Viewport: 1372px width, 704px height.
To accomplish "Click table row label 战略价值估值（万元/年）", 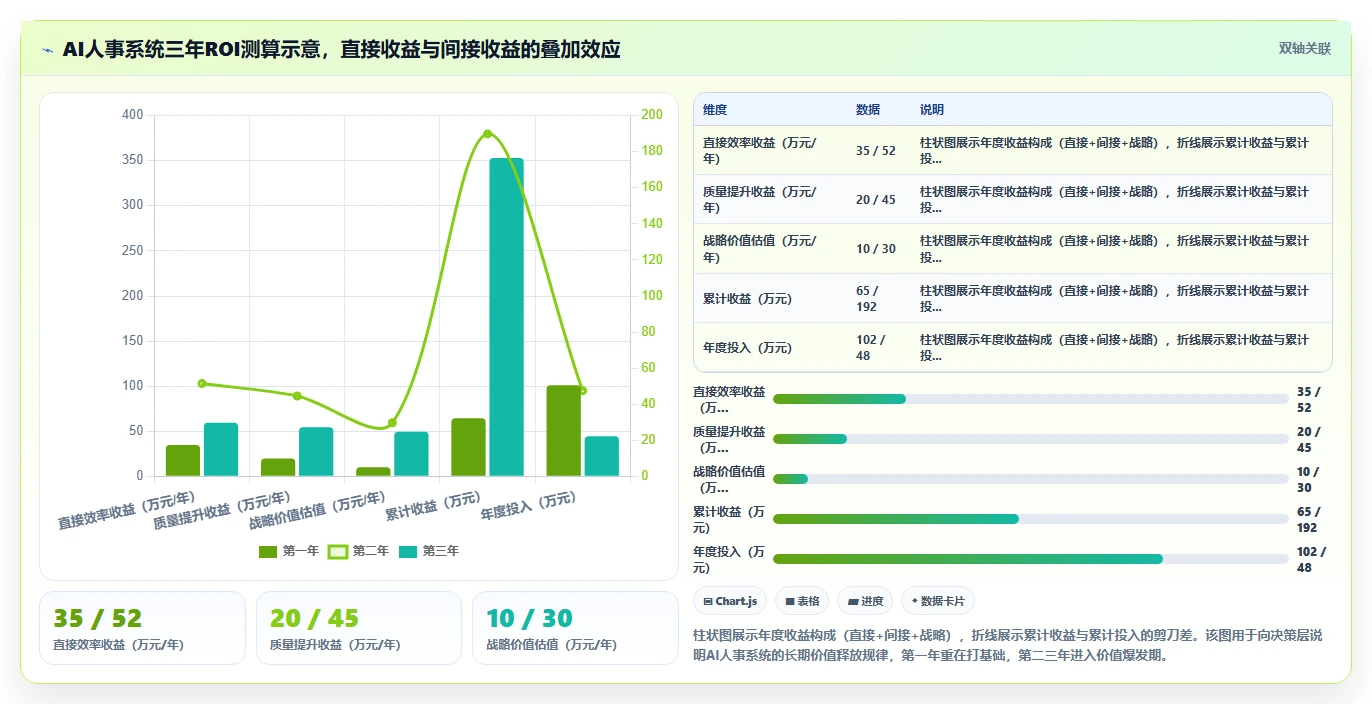I will point(760,249).
